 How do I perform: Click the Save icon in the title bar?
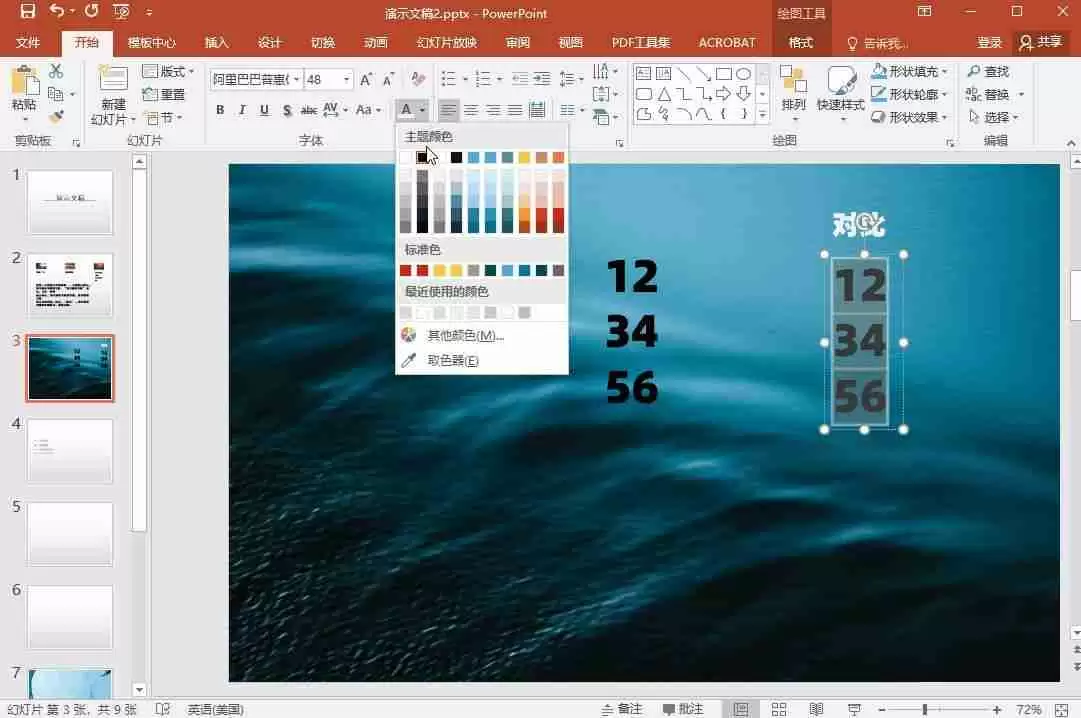(x=27, y=12)
